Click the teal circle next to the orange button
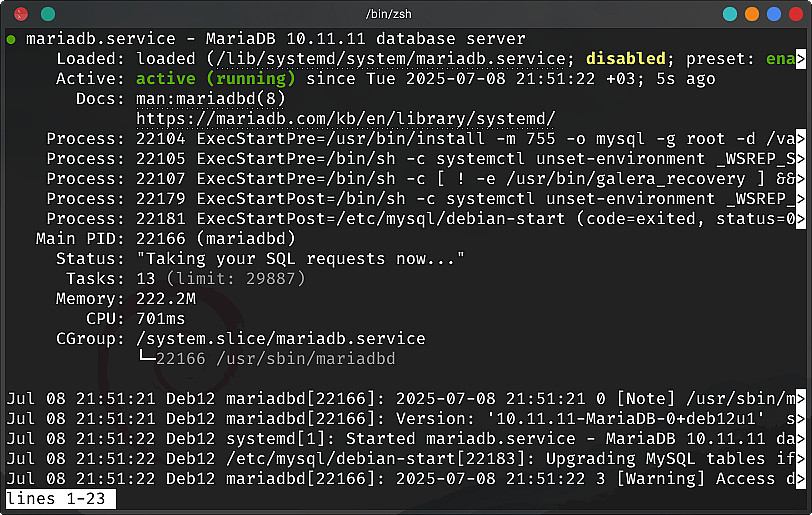812x515 pixels. (730, 14)
